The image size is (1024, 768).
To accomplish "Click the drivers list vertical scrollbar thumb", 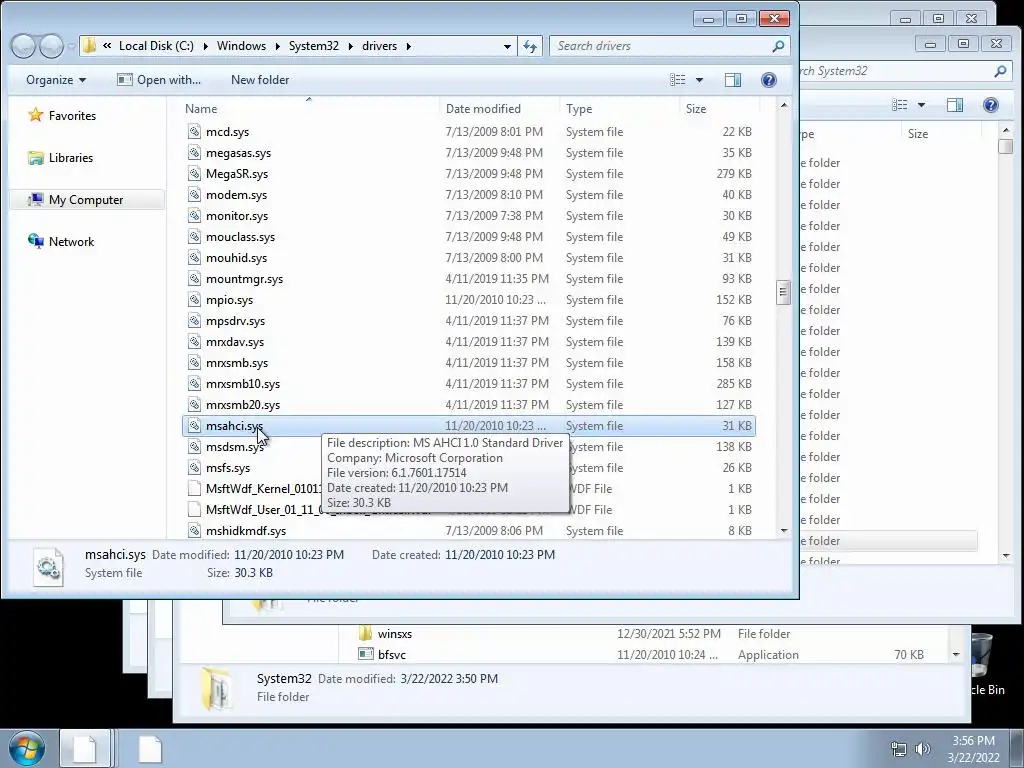I will pos(783,293).
